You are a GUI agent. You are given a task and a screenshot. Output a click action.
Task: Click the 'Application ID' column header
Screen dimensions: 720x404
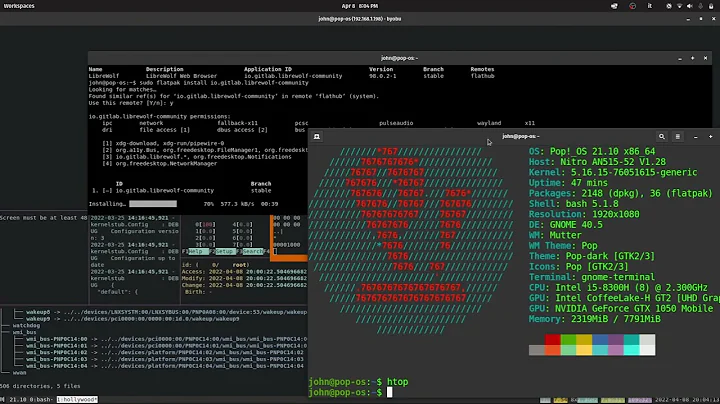[x=268, y=69]
